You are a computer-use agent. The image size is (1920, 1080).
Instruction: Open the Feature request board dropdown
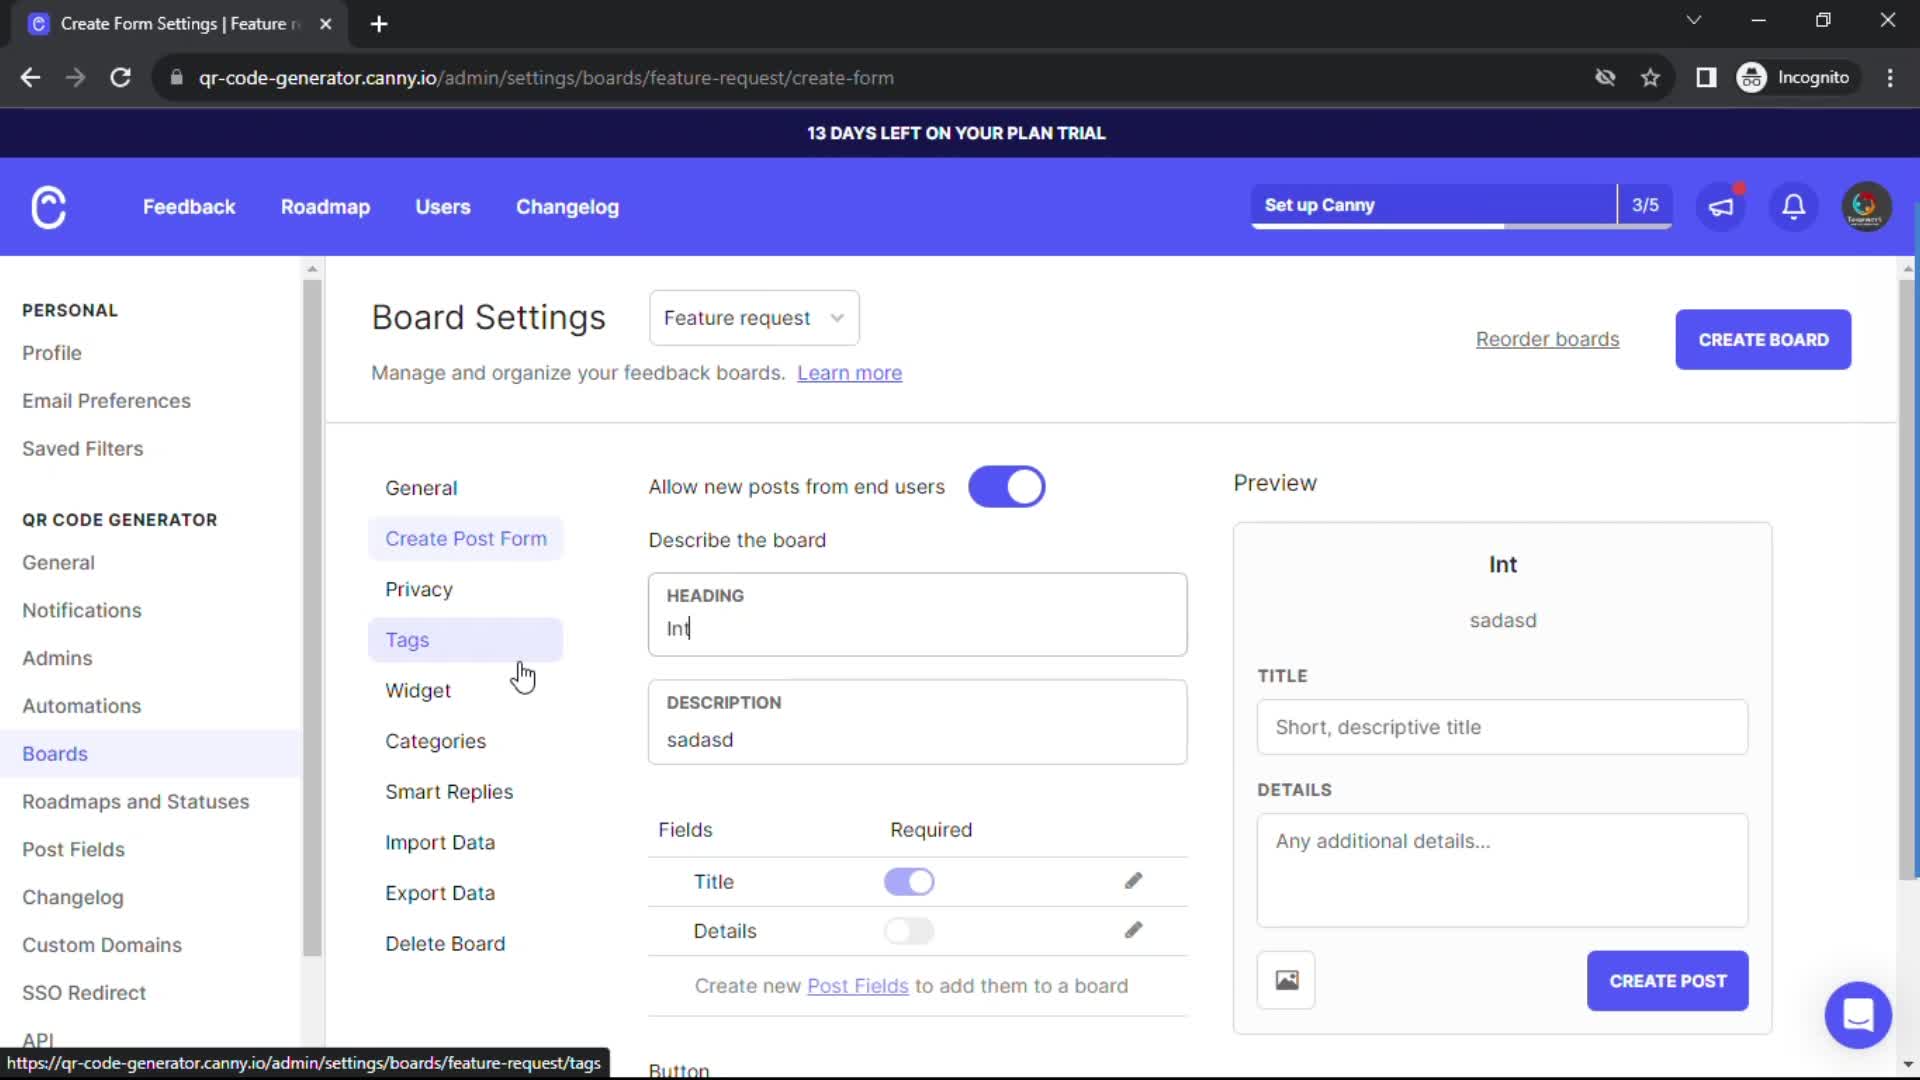tap(754, 318)
